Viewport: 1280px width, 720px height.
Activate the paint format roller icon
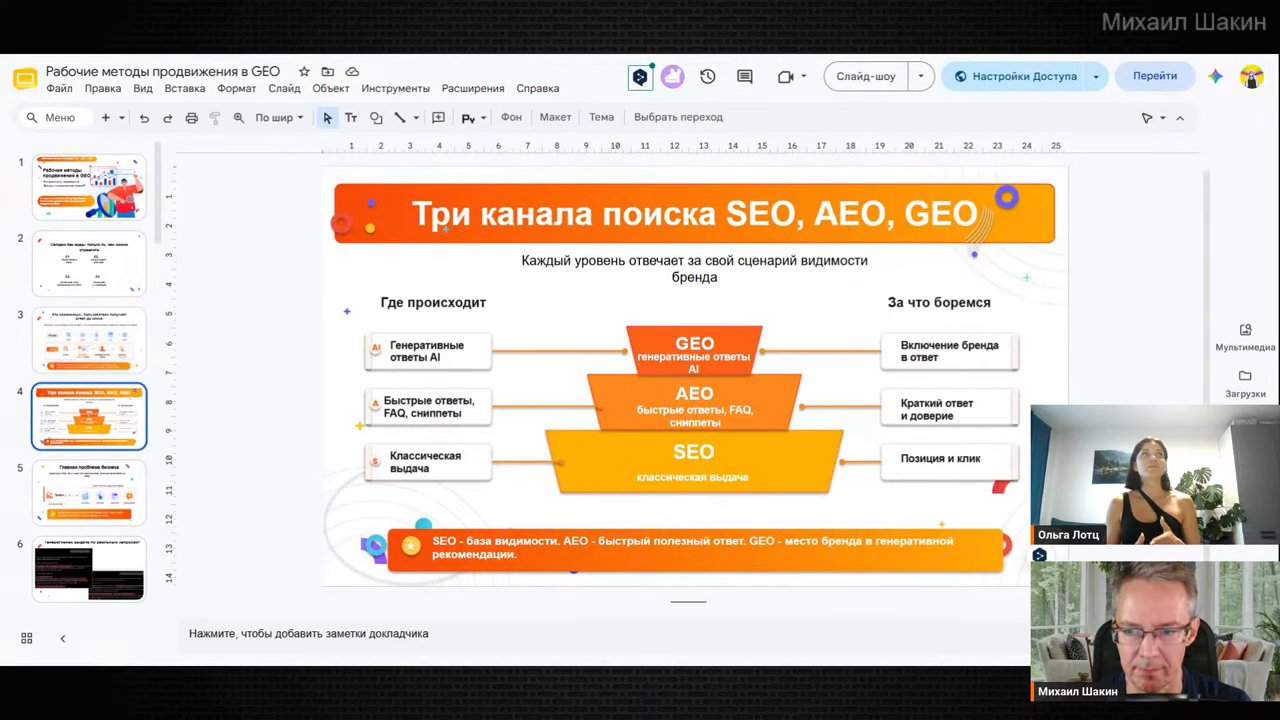(214, 118)
